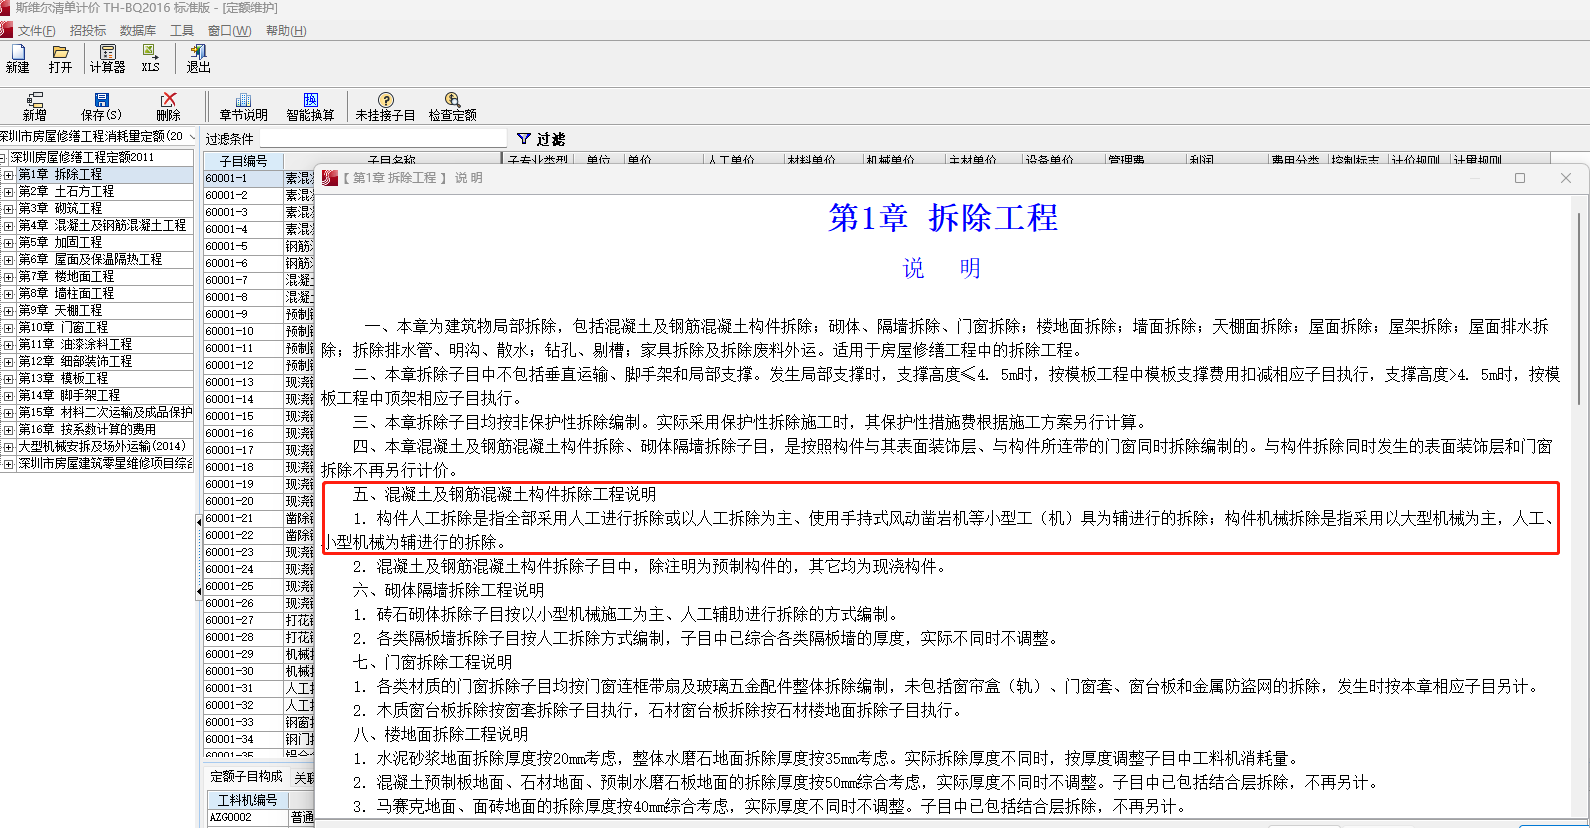Select 第15章 材料二次运输及成品保护

pyautogui.click(x=105, y=412)
